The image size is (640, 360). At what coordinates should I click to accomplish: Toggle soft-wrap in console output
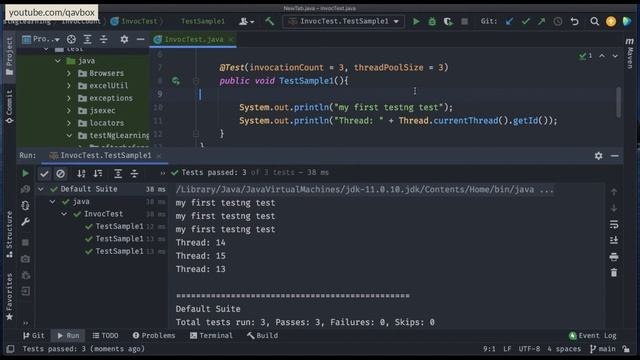[x=614, y=224]
